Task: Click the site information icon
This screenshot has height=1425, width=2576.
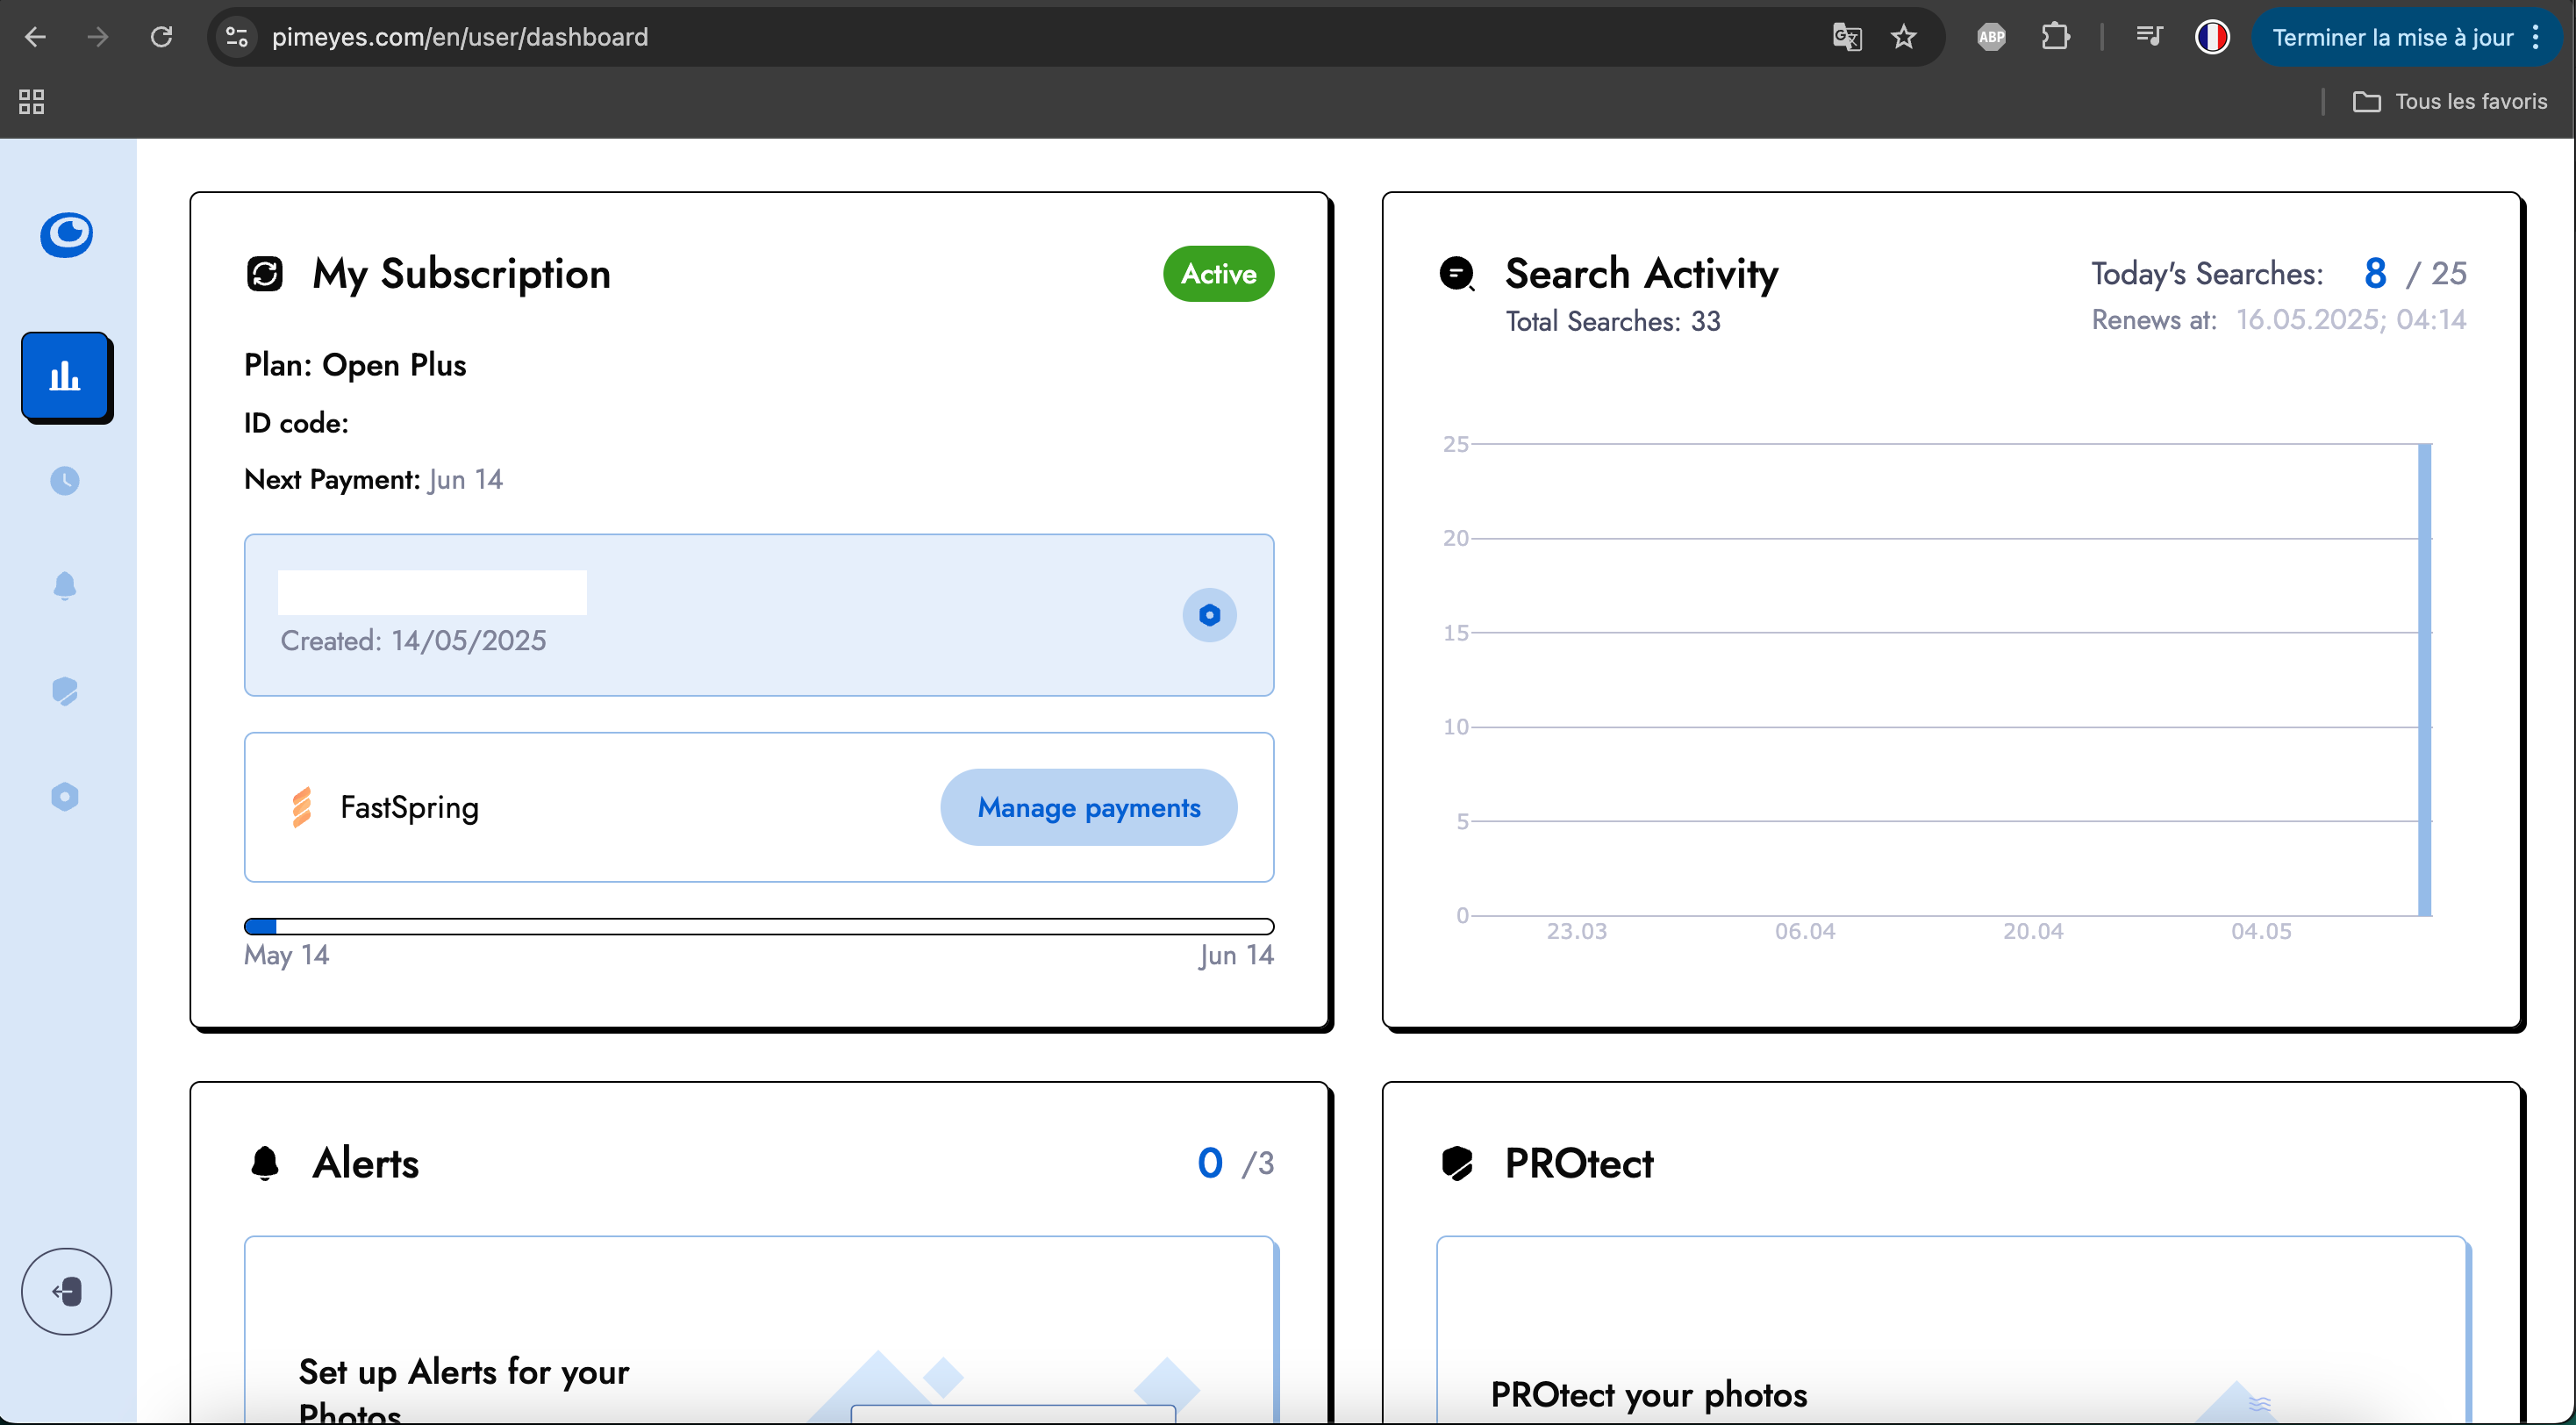Action: pyautogui.click(x=237, y=37)
